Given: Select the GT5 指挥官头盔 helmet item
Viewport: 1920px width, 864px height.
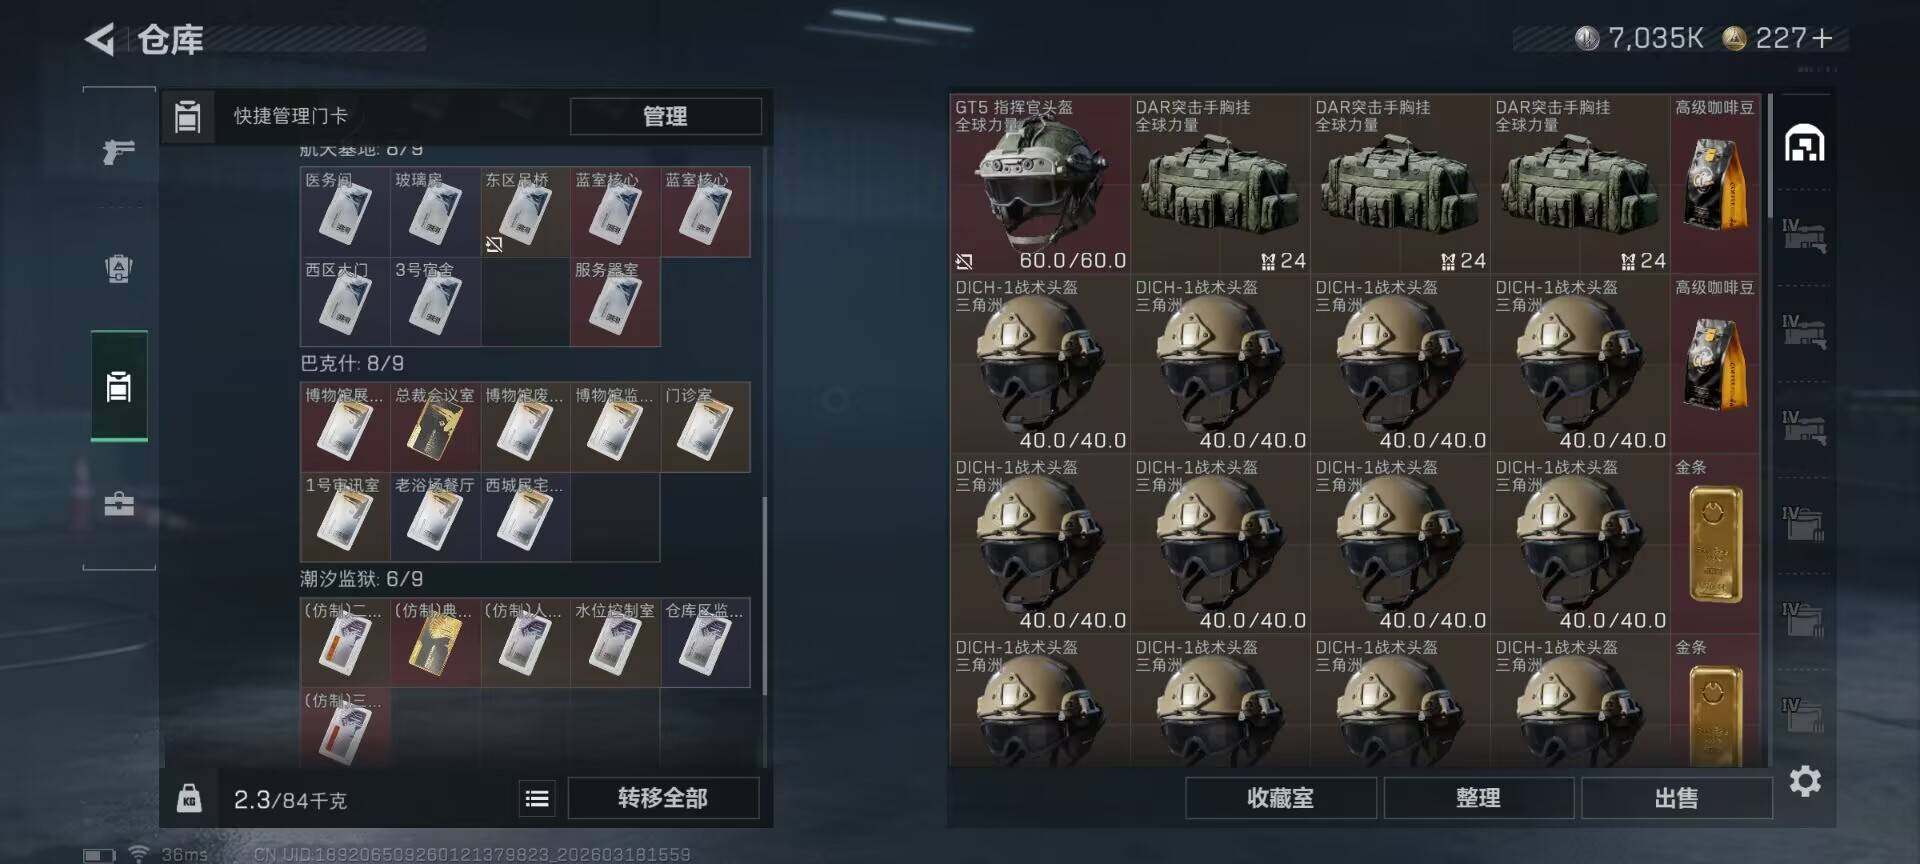Looking at the screenshot, I should [1040, 184].
